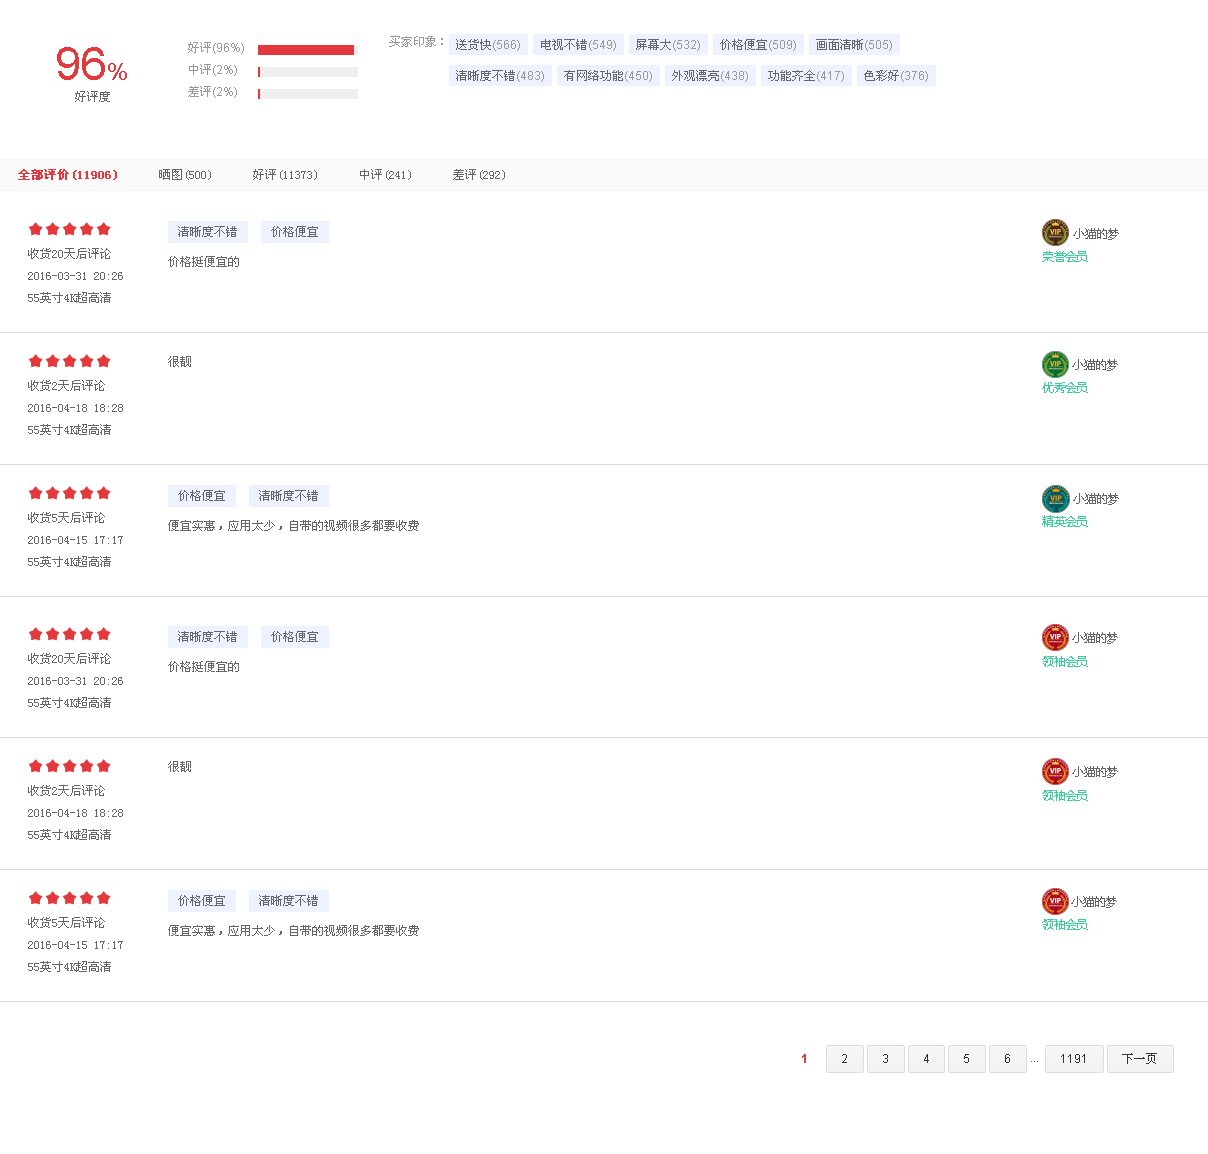This screenshot has height=1154, width=1208.
Task: Jump to the last page 1191
Action: [1073, 1059]
